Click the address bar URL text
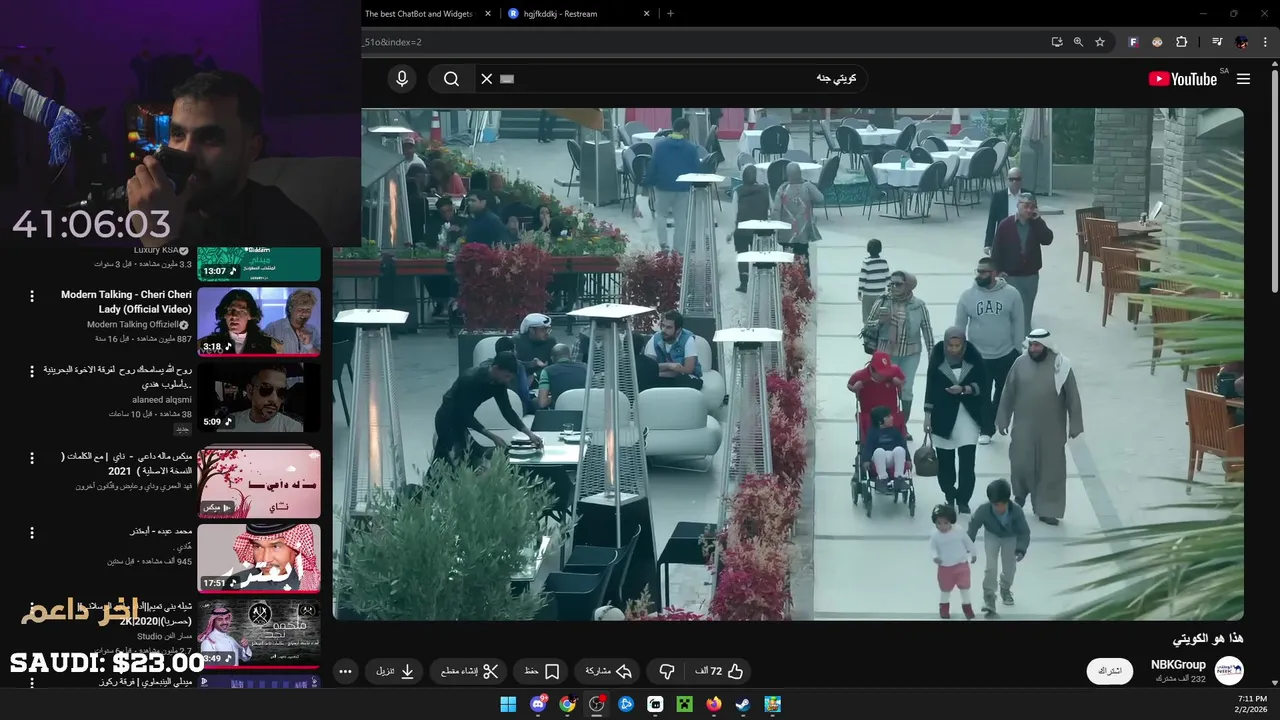1280x720 pixels. point(392,42)
